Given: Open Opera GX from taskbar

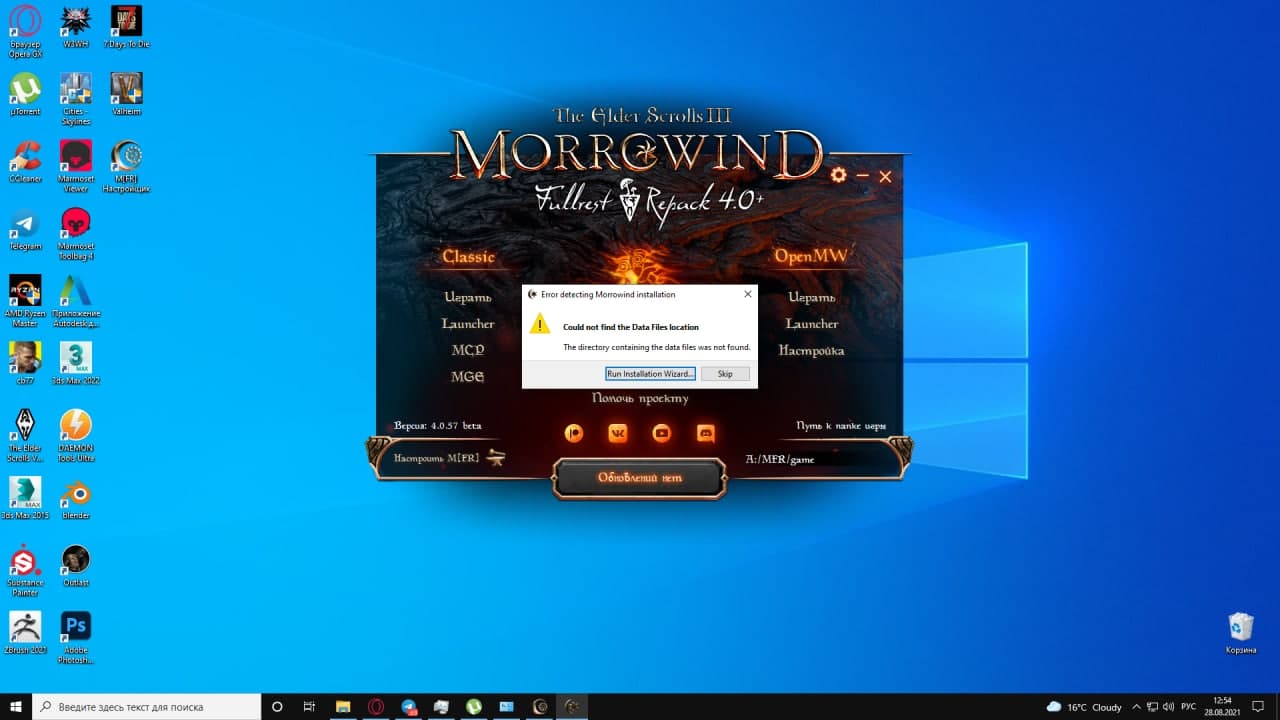Looking at the screenshot, I should point(376,706).
